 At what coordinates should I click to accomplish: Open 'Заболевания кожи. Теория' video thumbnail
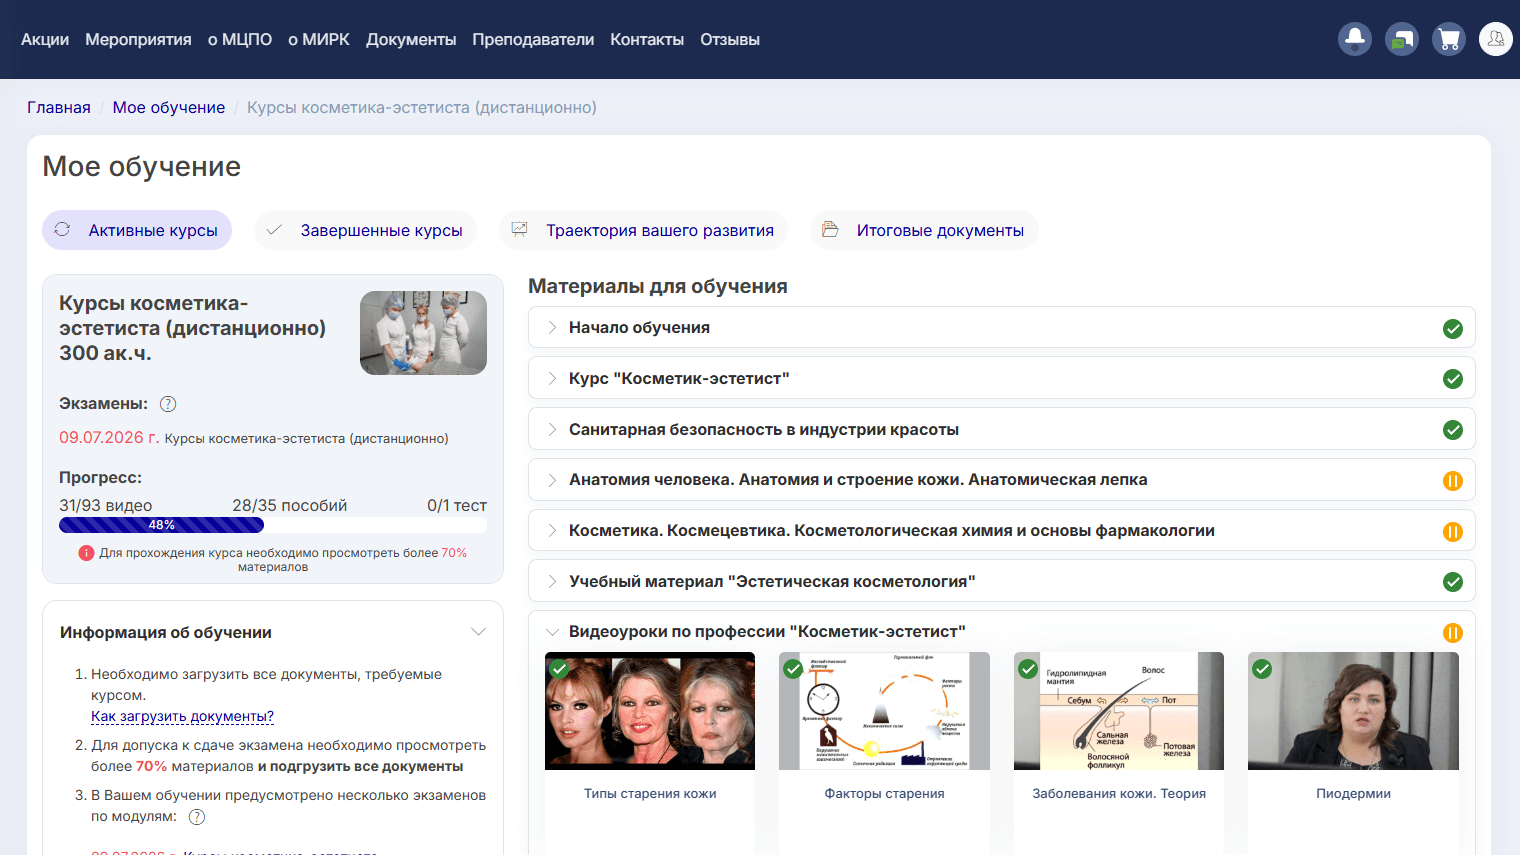point(1119,711)
